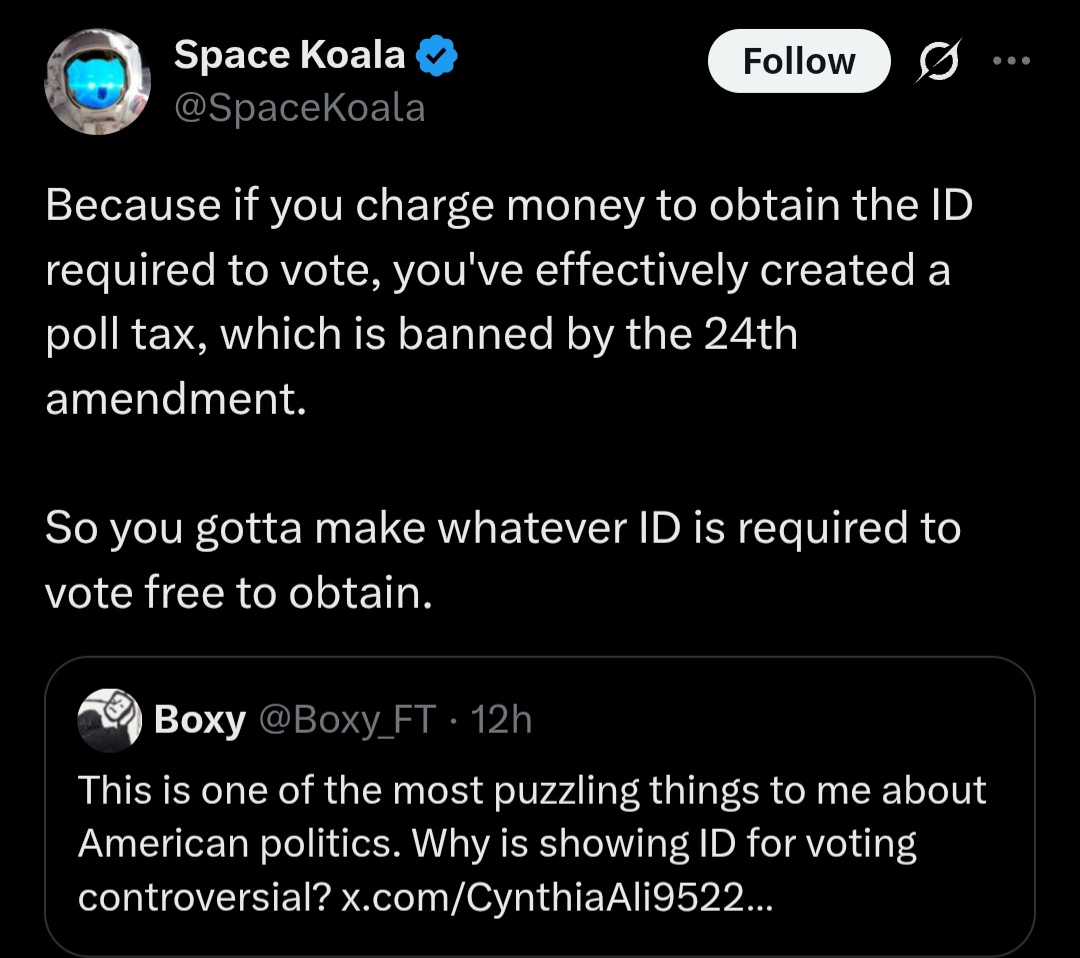
Task: Click the word 'controversial?' in quoted post
Action: (205, 897)
